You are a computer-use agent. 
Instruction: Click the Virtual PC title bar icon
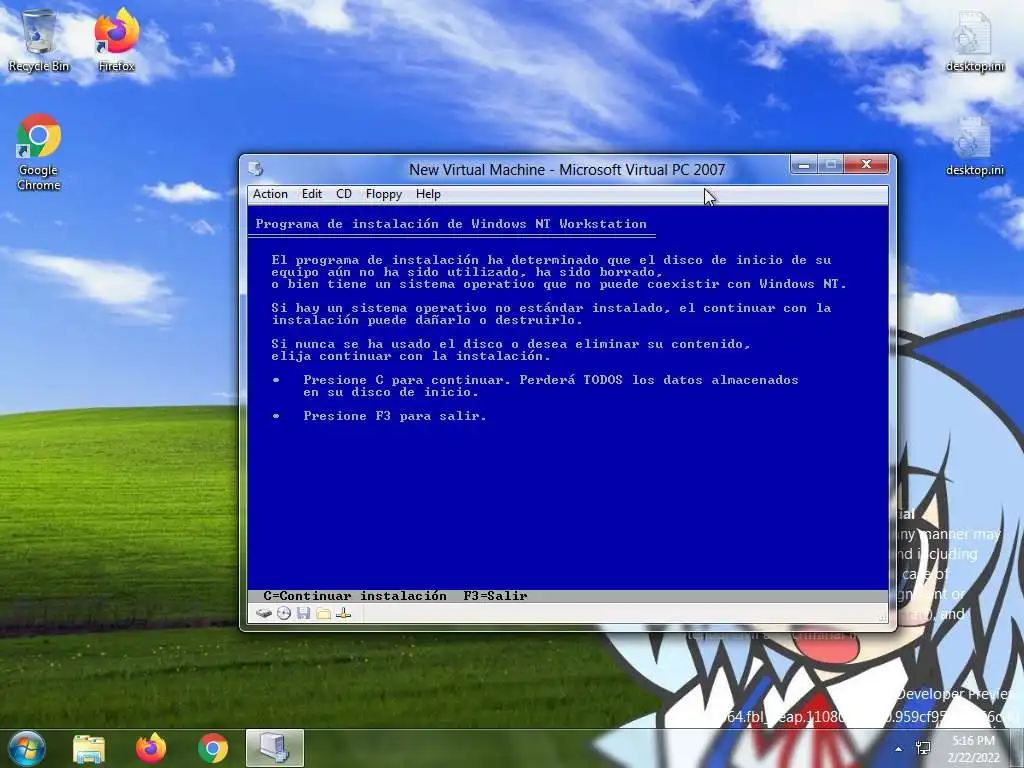(x=256, y=169)
